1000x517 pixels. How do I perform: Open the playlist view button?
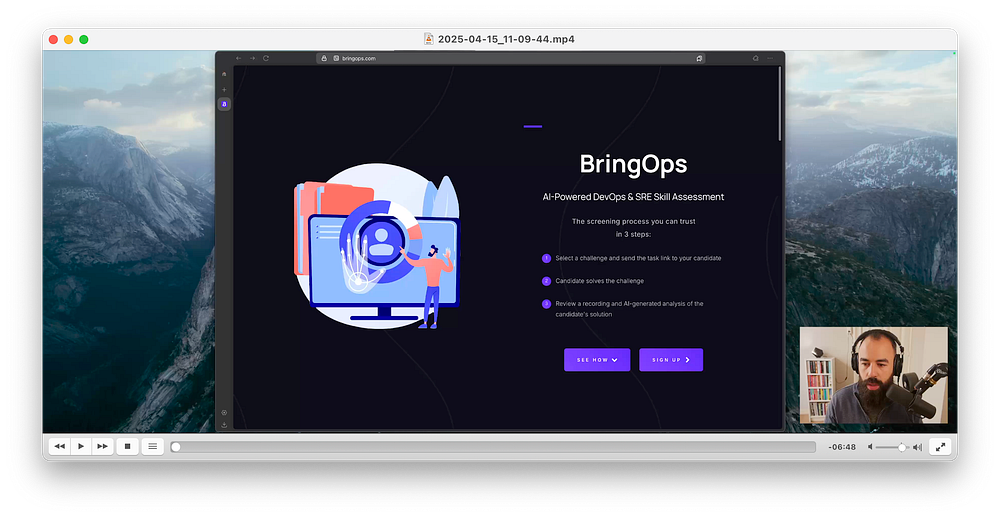(152, 446)
